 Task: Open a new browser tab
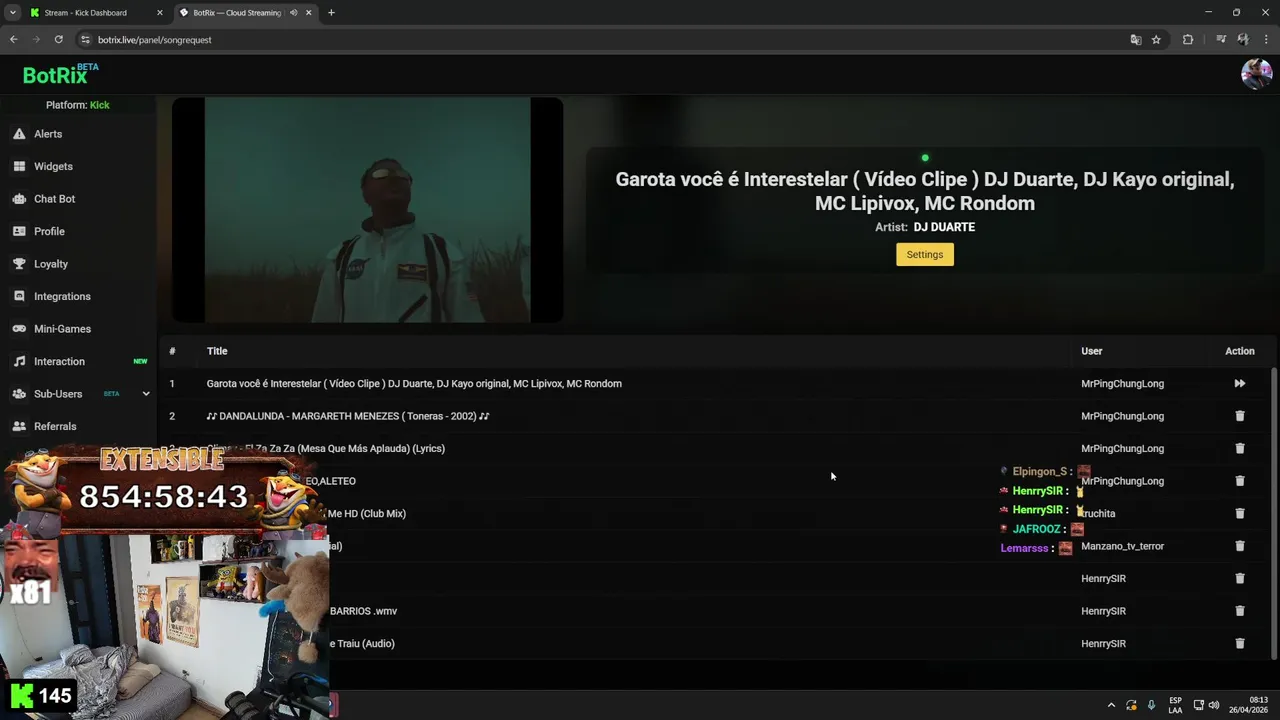pyautogui.click(x=331, y=13)
